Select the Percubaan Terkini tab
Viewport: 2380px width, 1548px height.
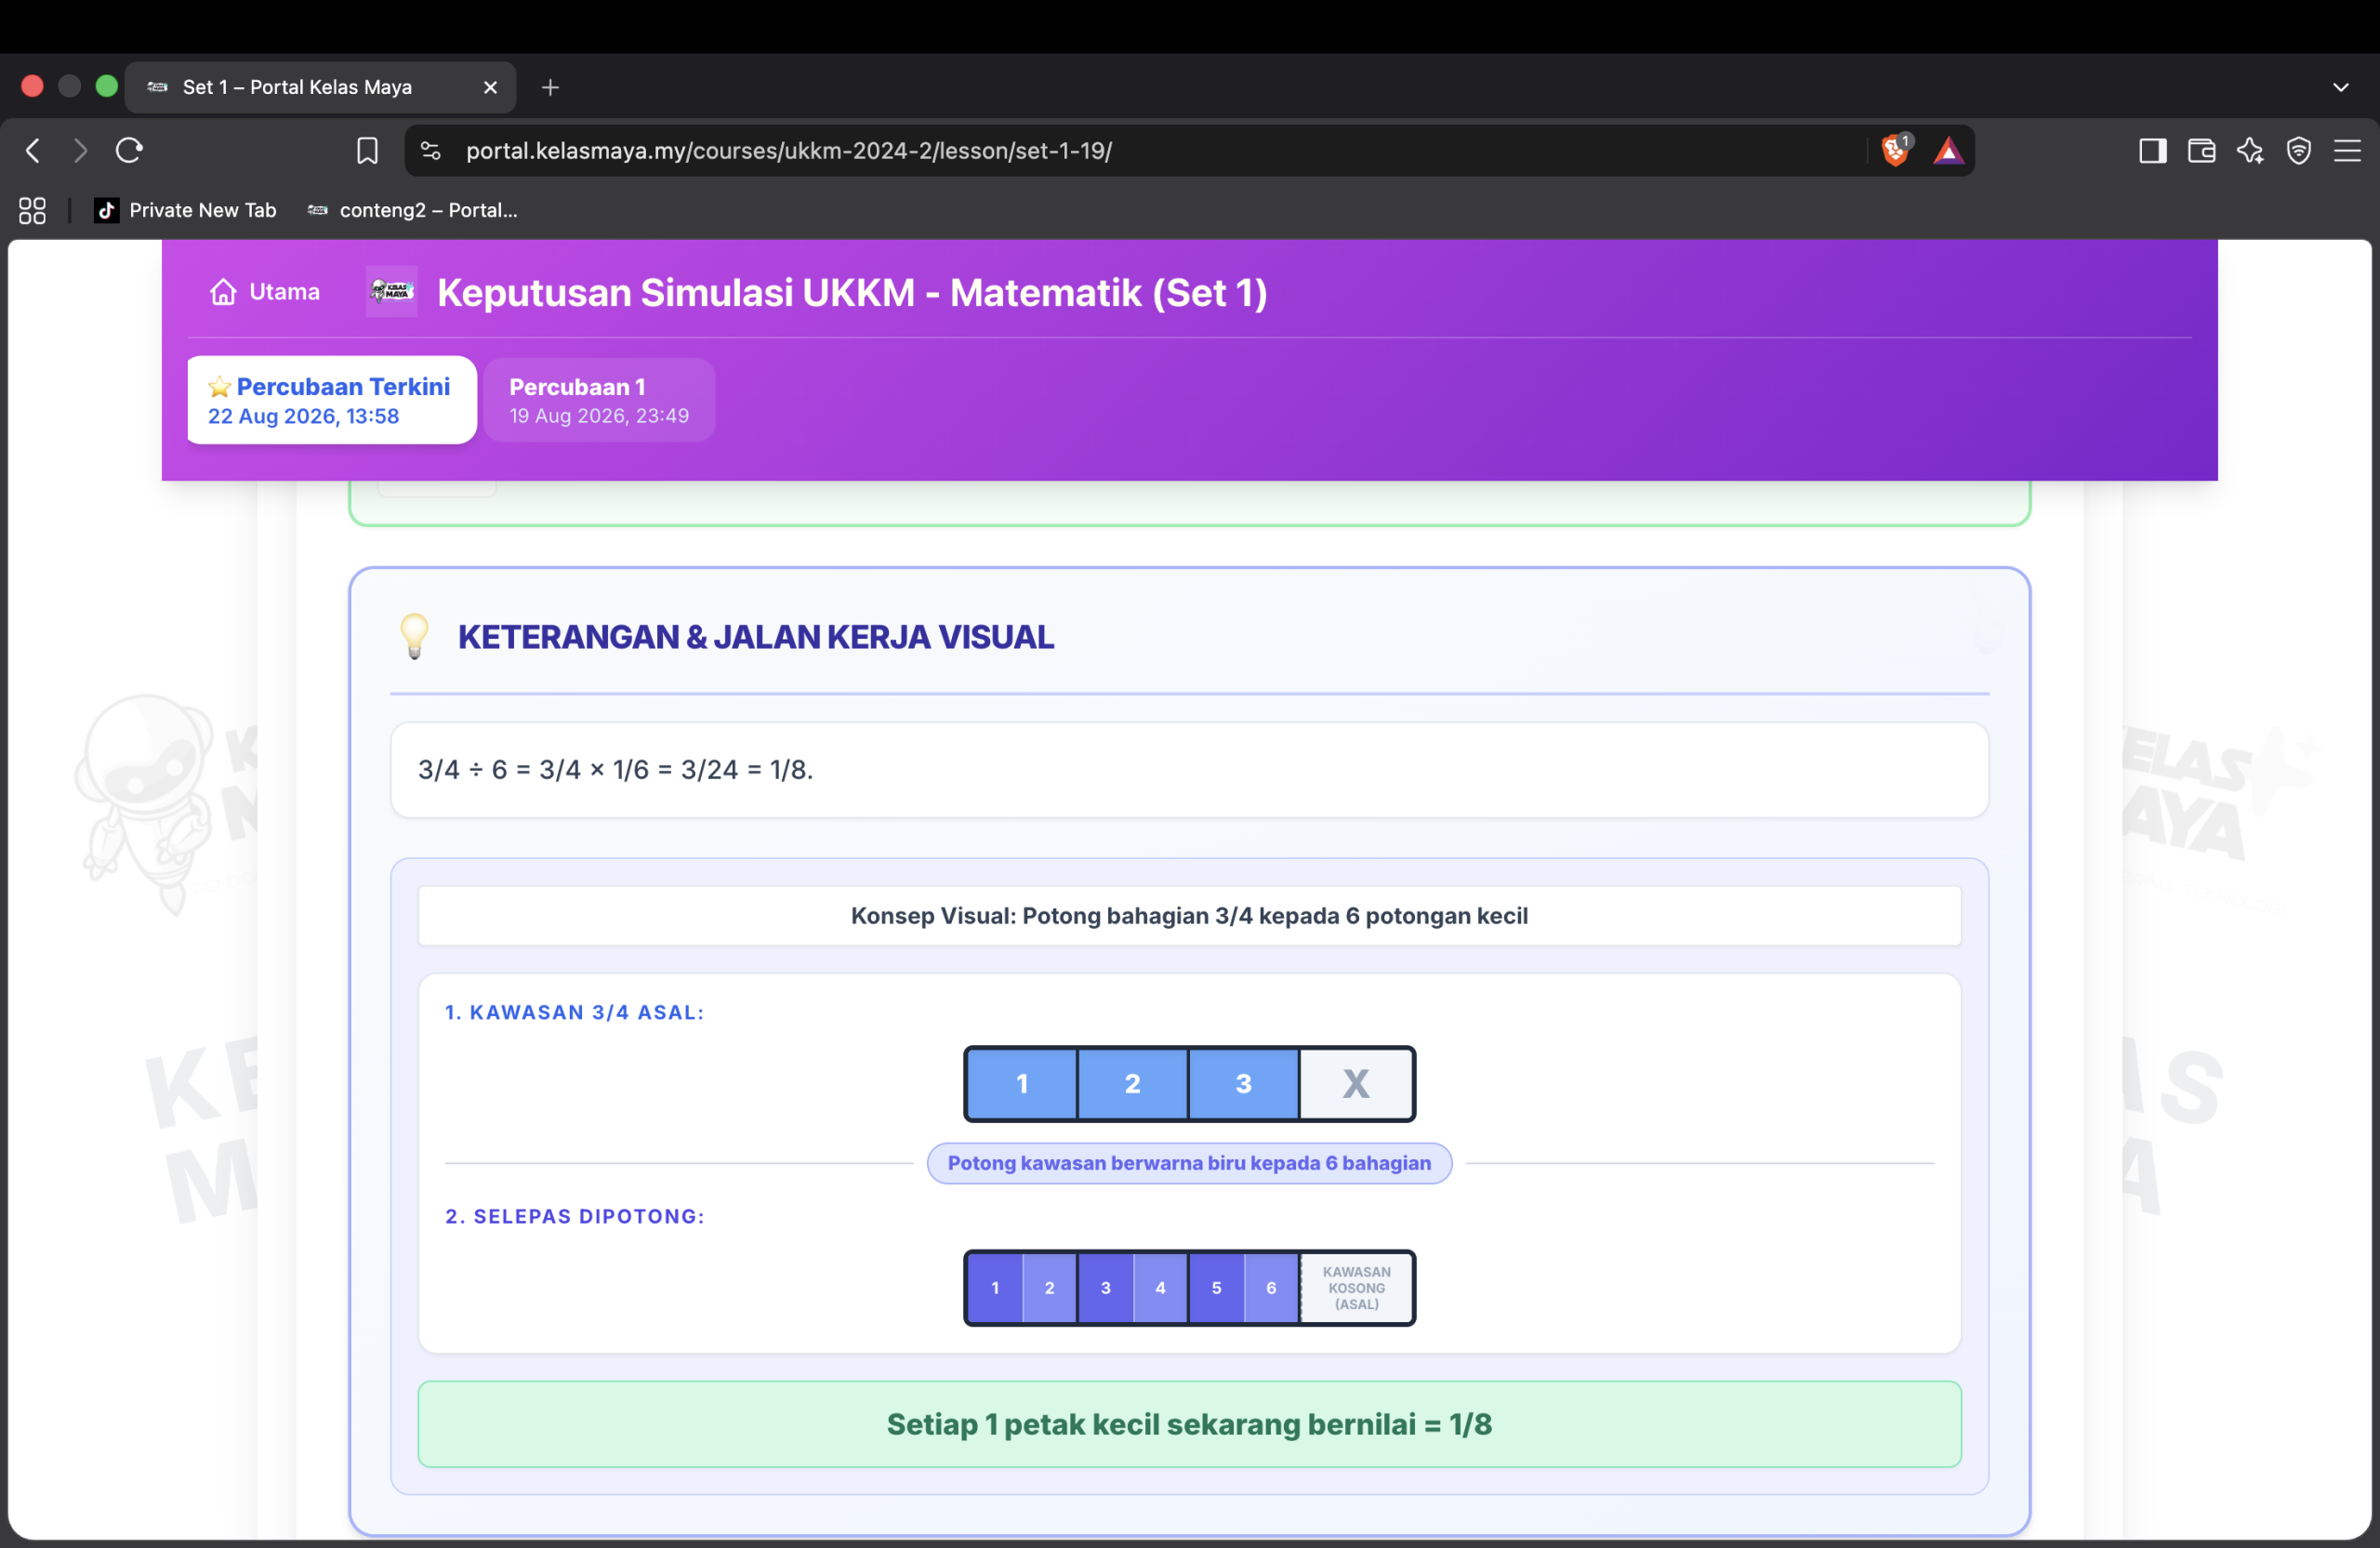[x=332, y=400]
